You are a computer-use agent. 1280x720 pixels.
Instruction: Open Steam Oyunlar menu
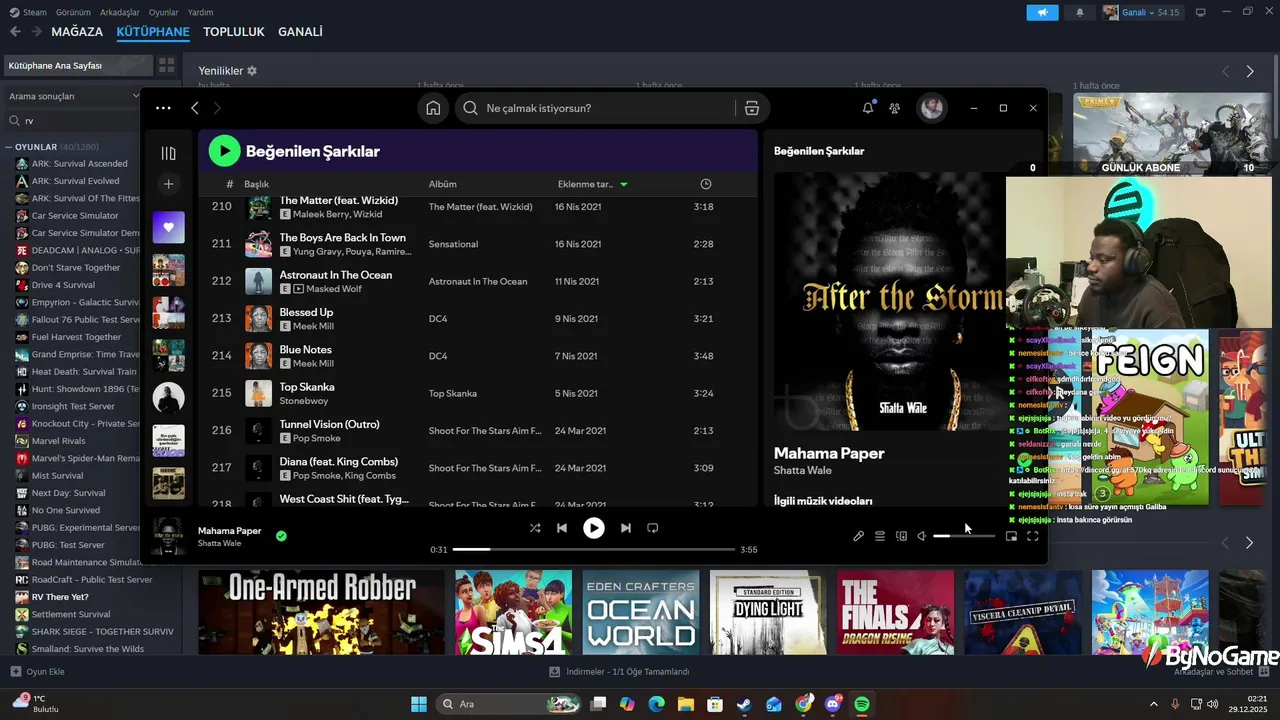(x=164, y=12)
